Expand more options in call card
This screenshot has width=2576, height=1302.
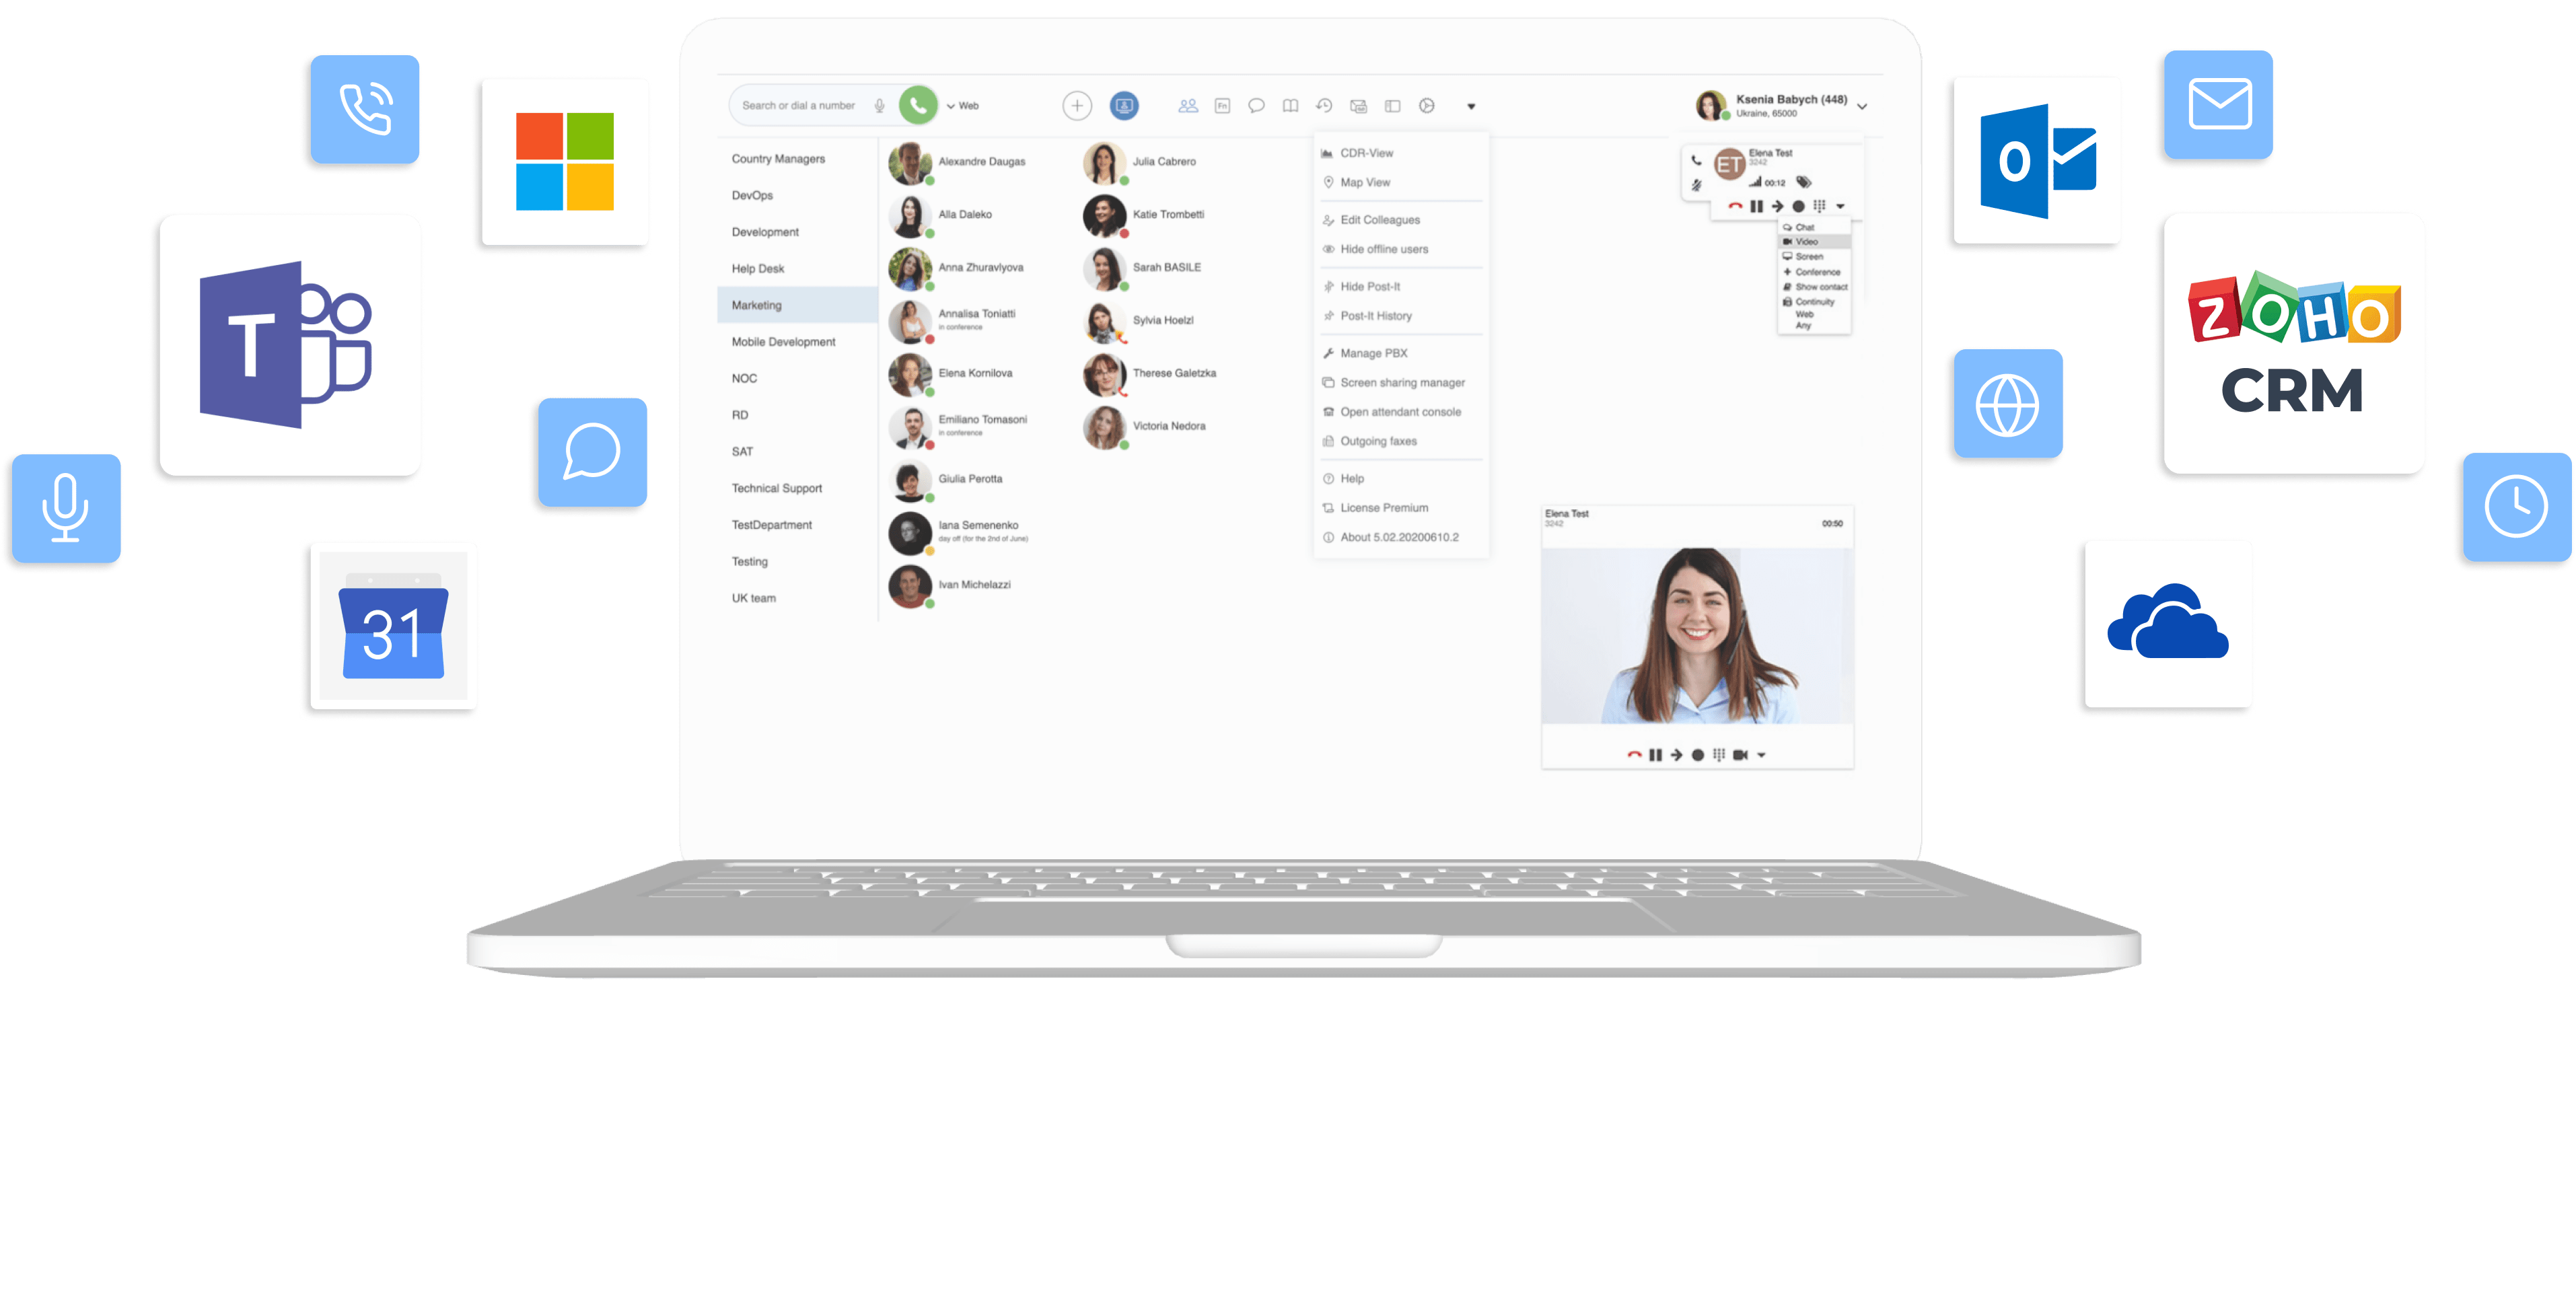1840,206
